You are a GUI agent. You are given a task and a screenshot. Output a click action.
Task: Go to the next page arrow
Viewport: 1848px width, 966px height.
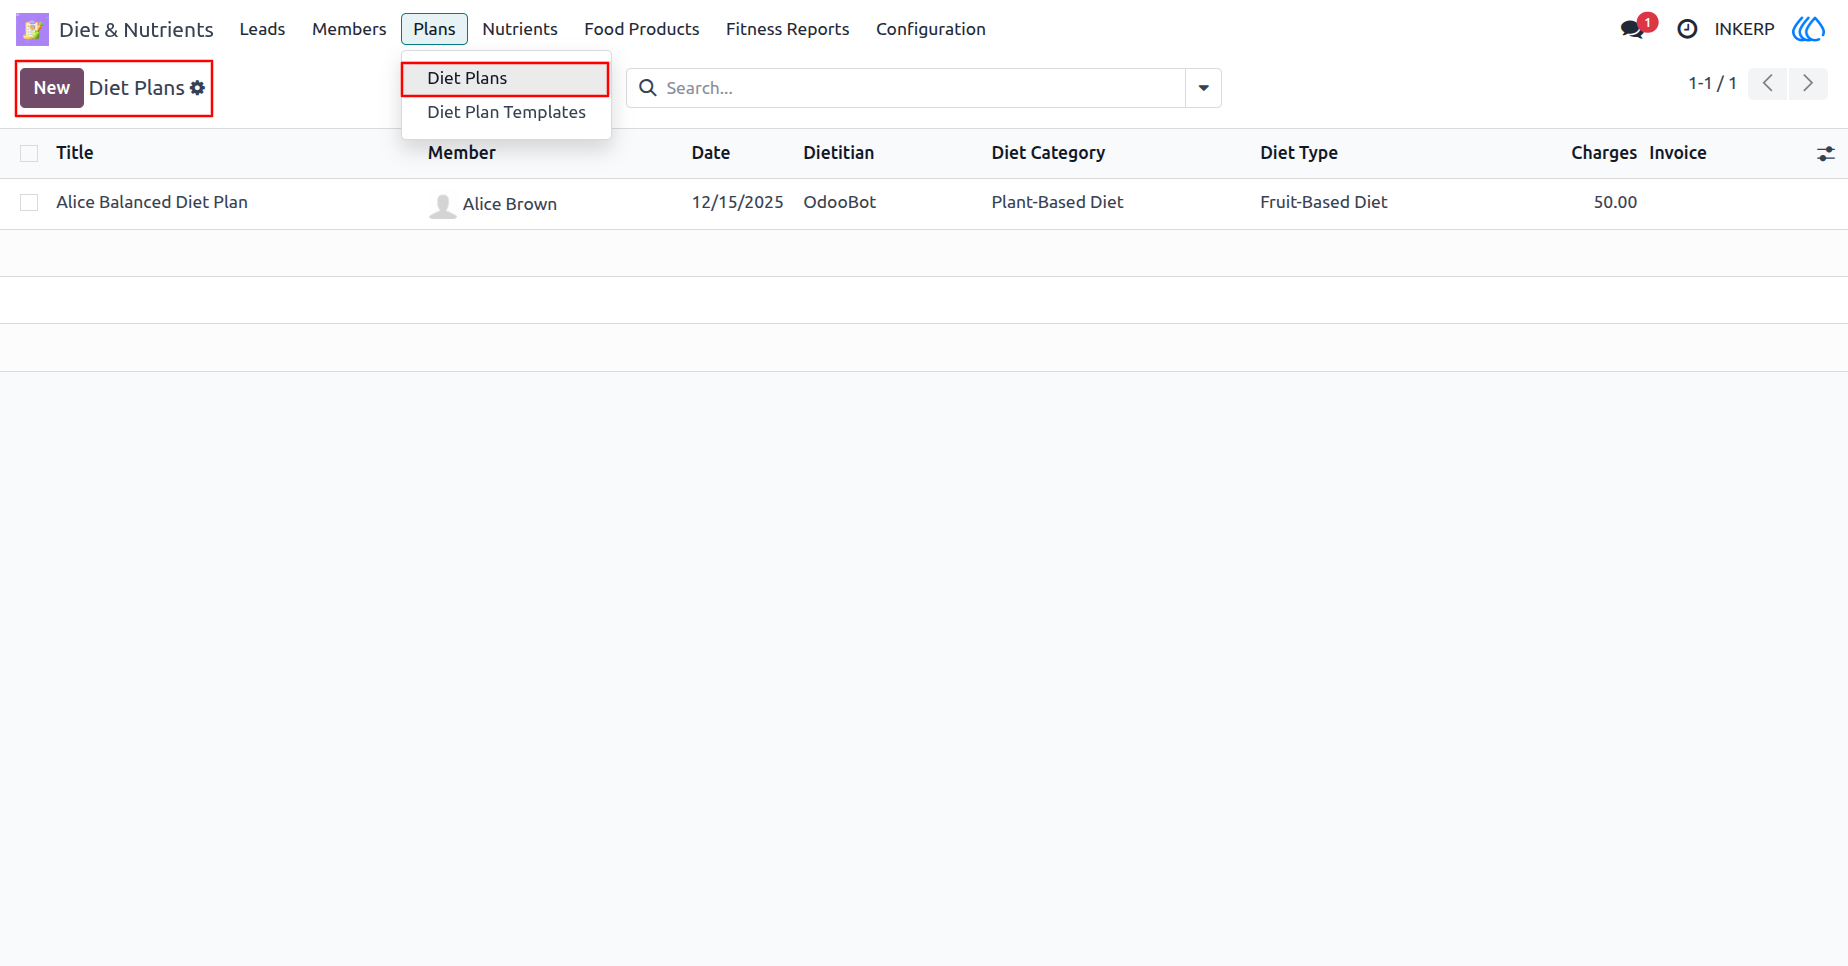pyautogui.click(x=1808, y=83)
